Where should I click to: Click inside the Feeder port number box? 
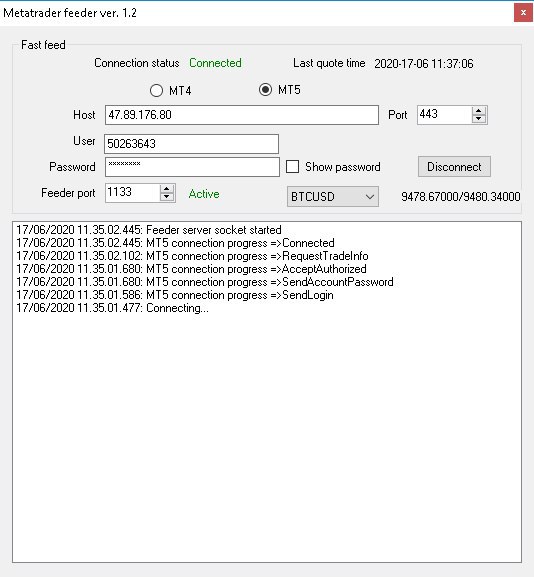[132, 192]
